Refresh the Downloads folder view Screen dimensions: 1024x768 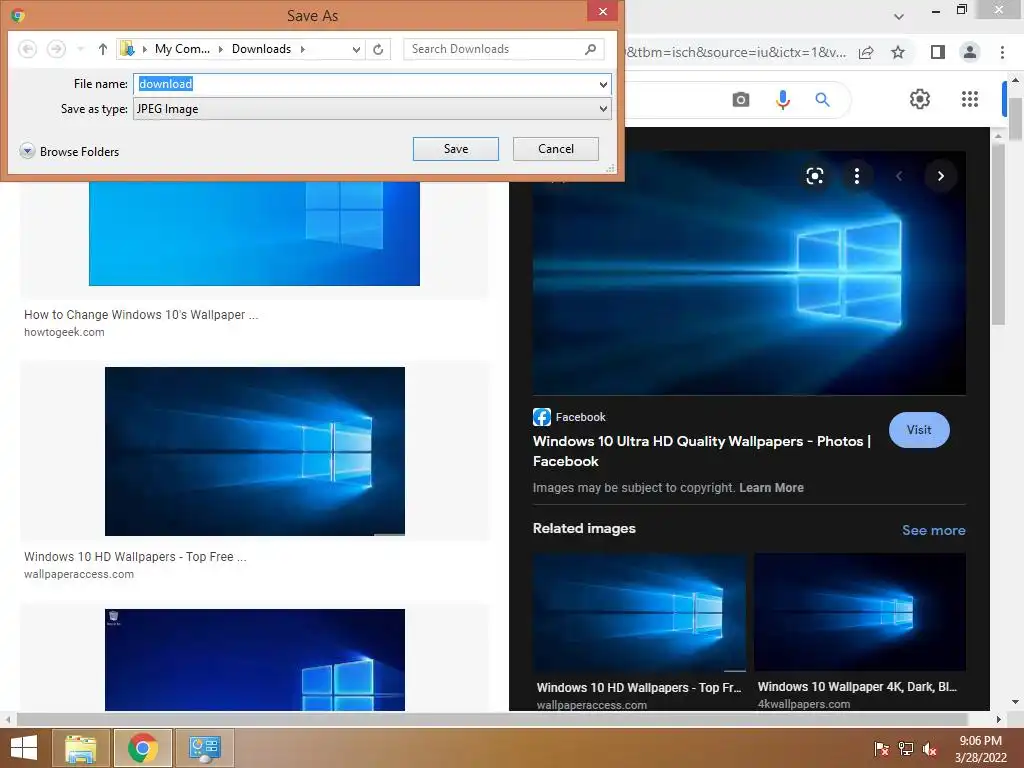pyautogui.click(x=378, y=49)
